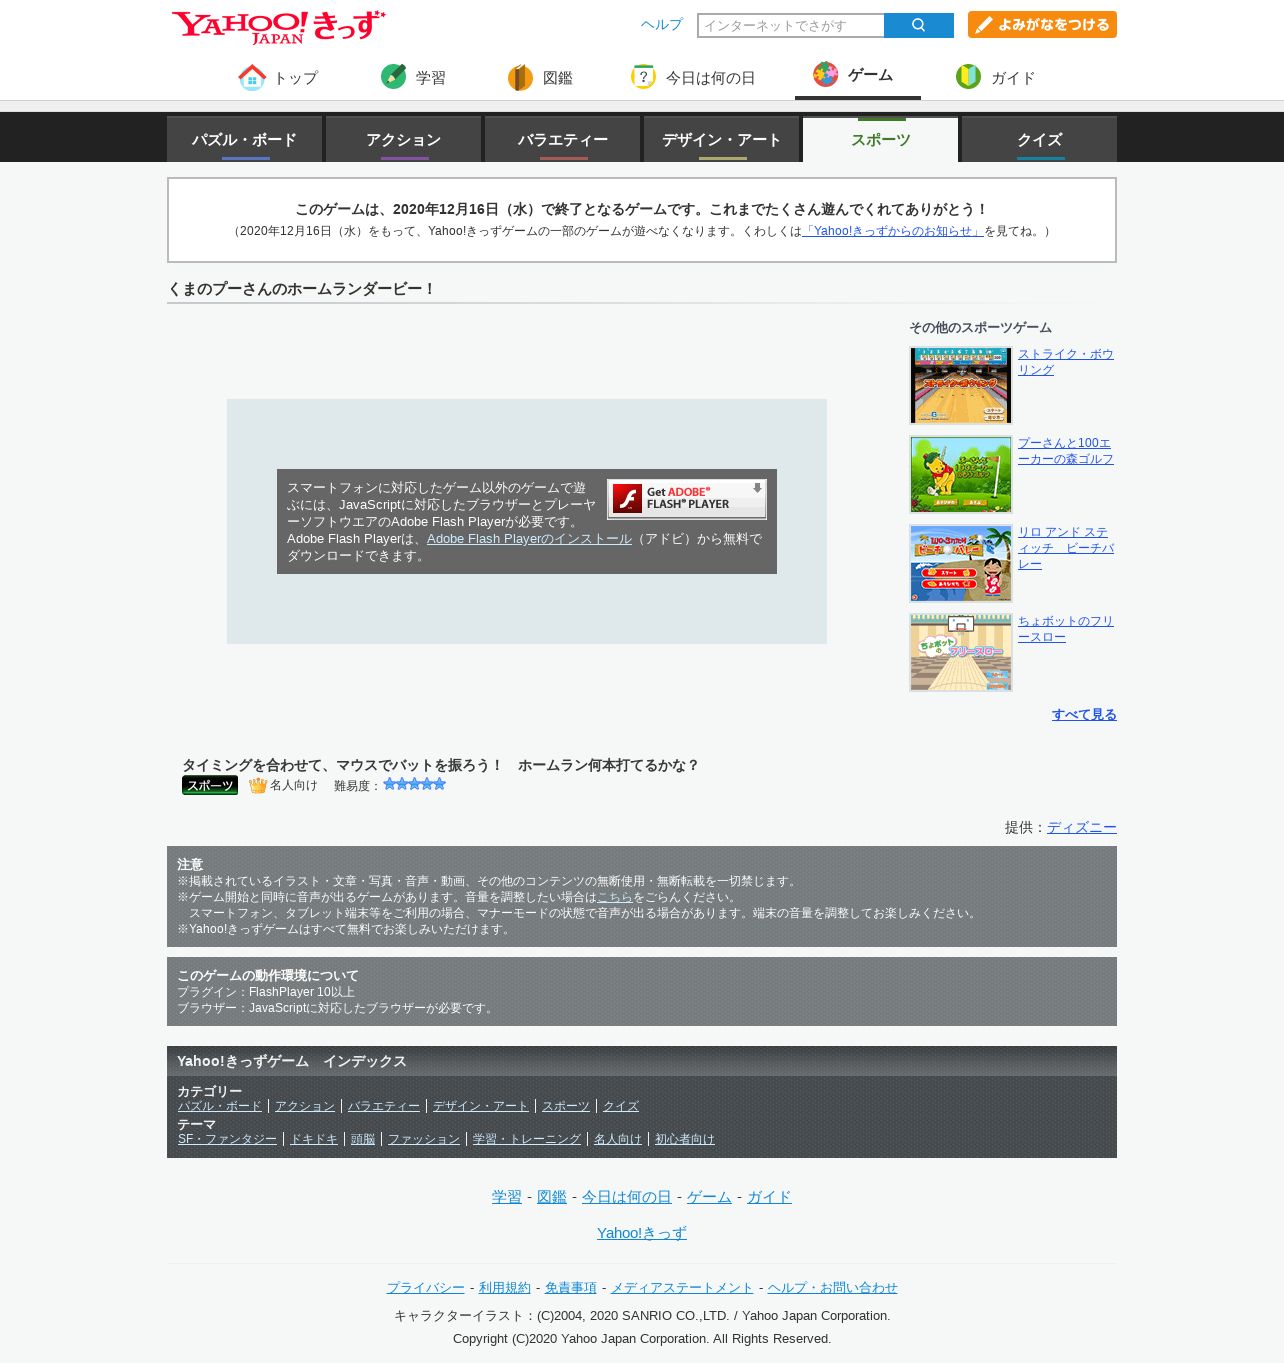The height and width of the screenshot is (1363, 1284).
Task: Open the ディズニー provider link
Action: tap(1082, 827)
